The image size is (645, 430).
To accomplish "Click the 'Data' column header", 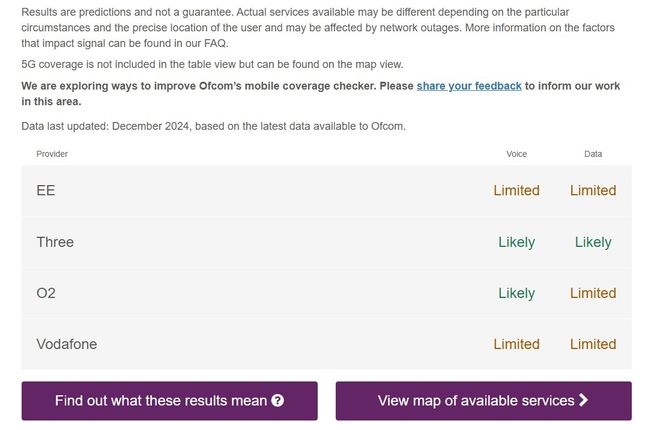I will (x=593, y=154).
